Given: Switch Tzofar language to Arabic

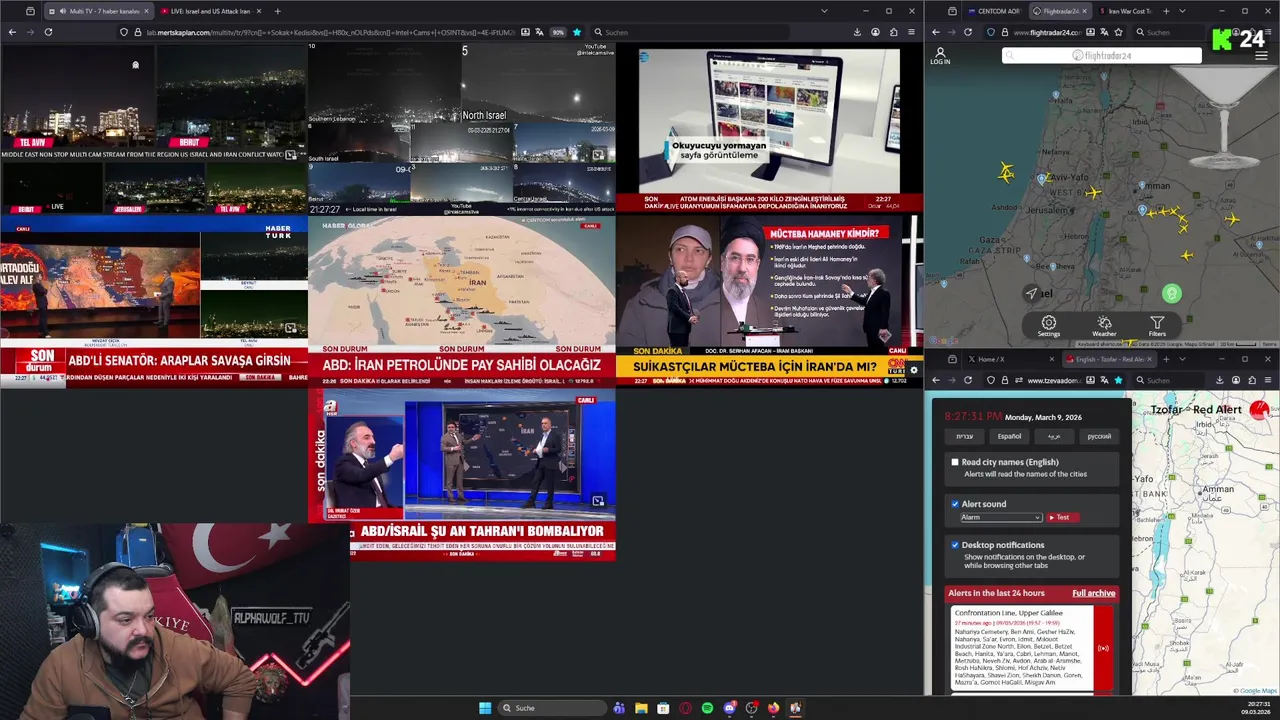Looking at the screenshot, I should [1054, 436].
